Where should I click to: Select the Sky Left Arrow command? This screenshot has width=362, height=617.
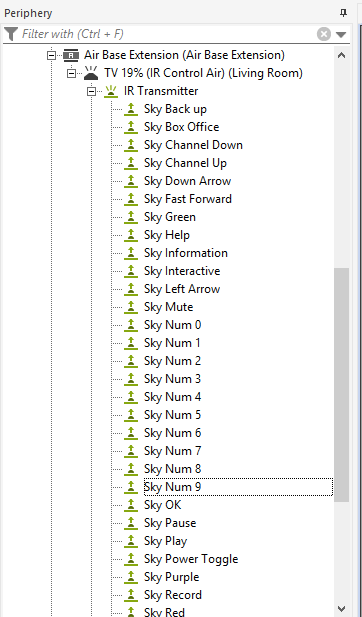[182, 289]
